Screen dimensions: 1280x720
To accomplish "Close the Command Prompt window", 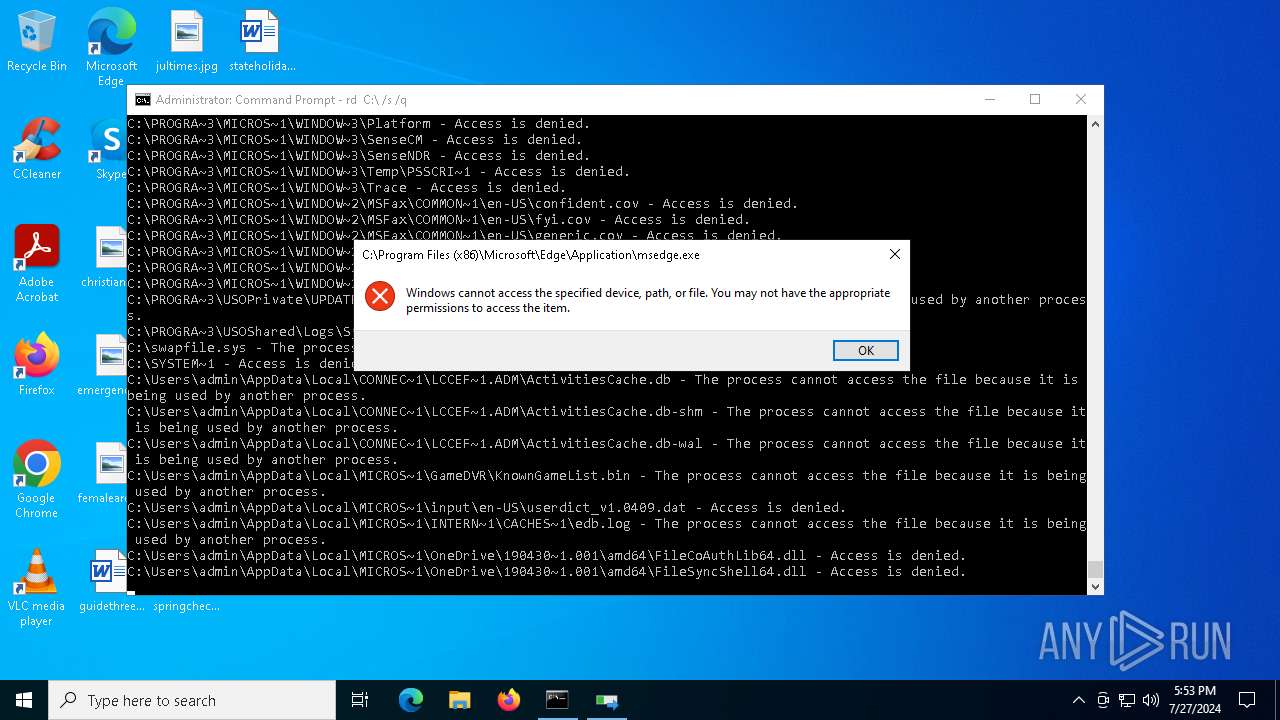I will point(1081,99).
